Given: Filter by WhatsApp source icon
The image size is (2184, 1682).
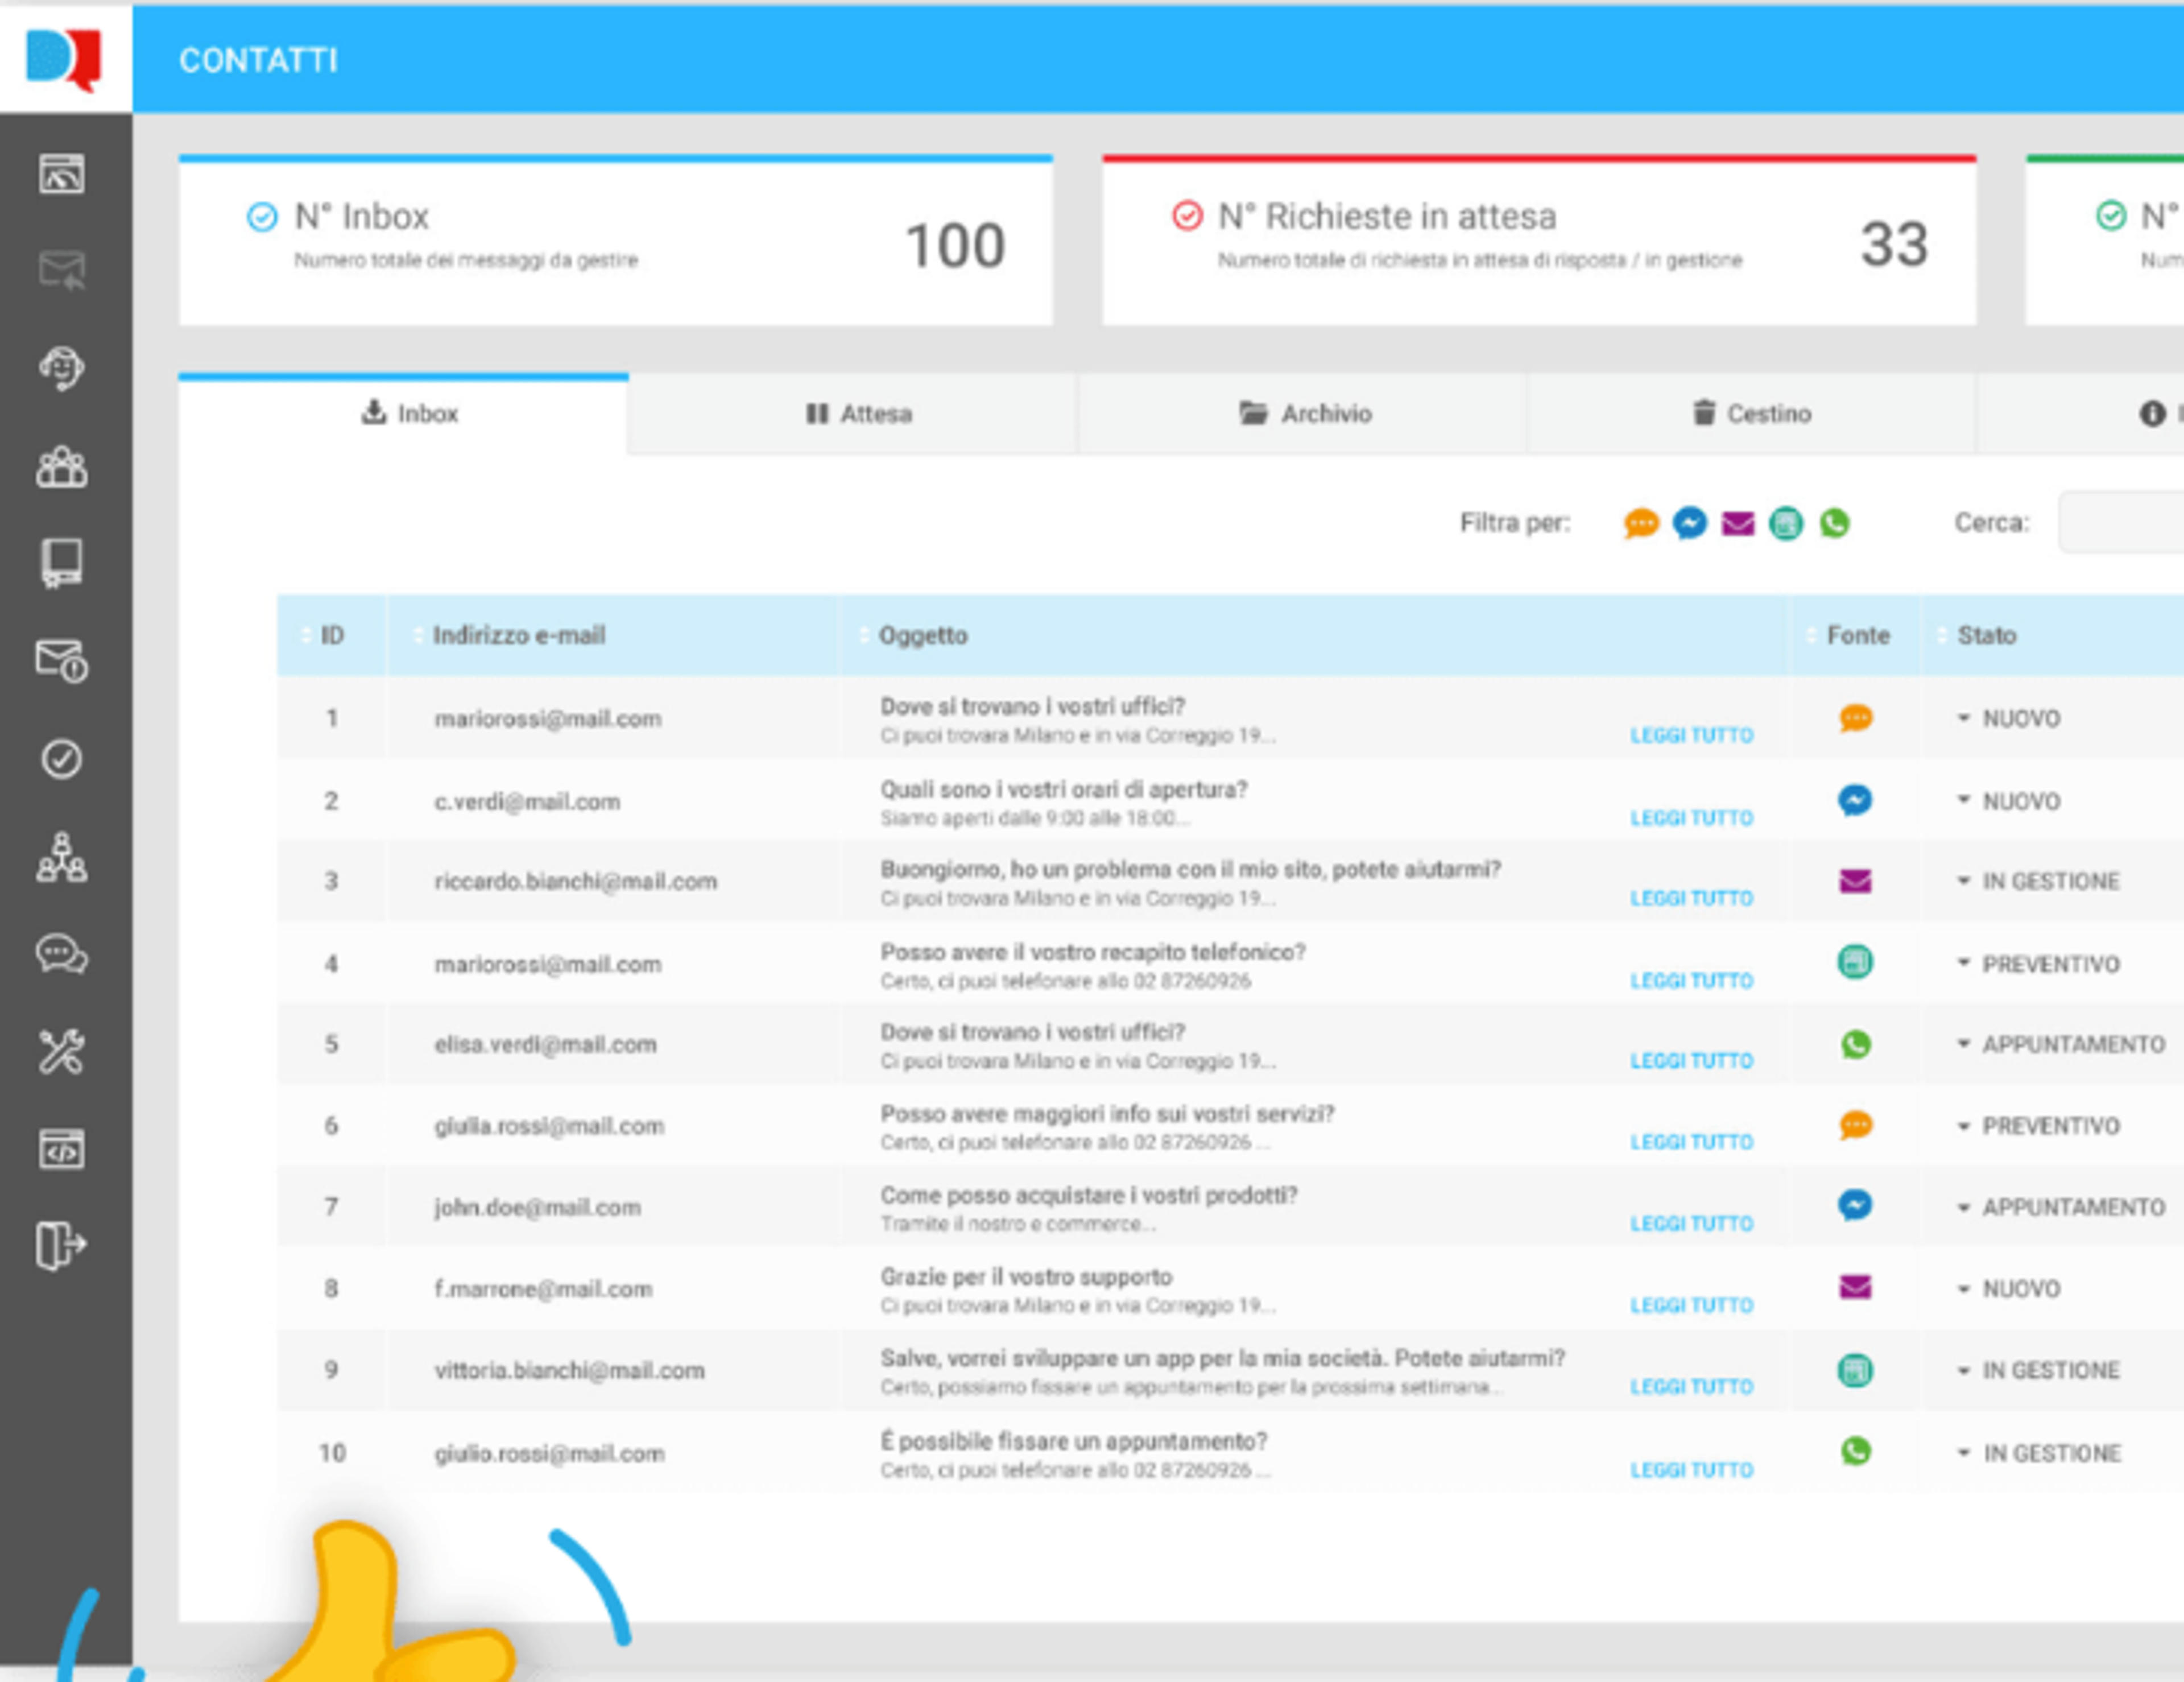Looking at the screenshot, I should [1834, 523].
